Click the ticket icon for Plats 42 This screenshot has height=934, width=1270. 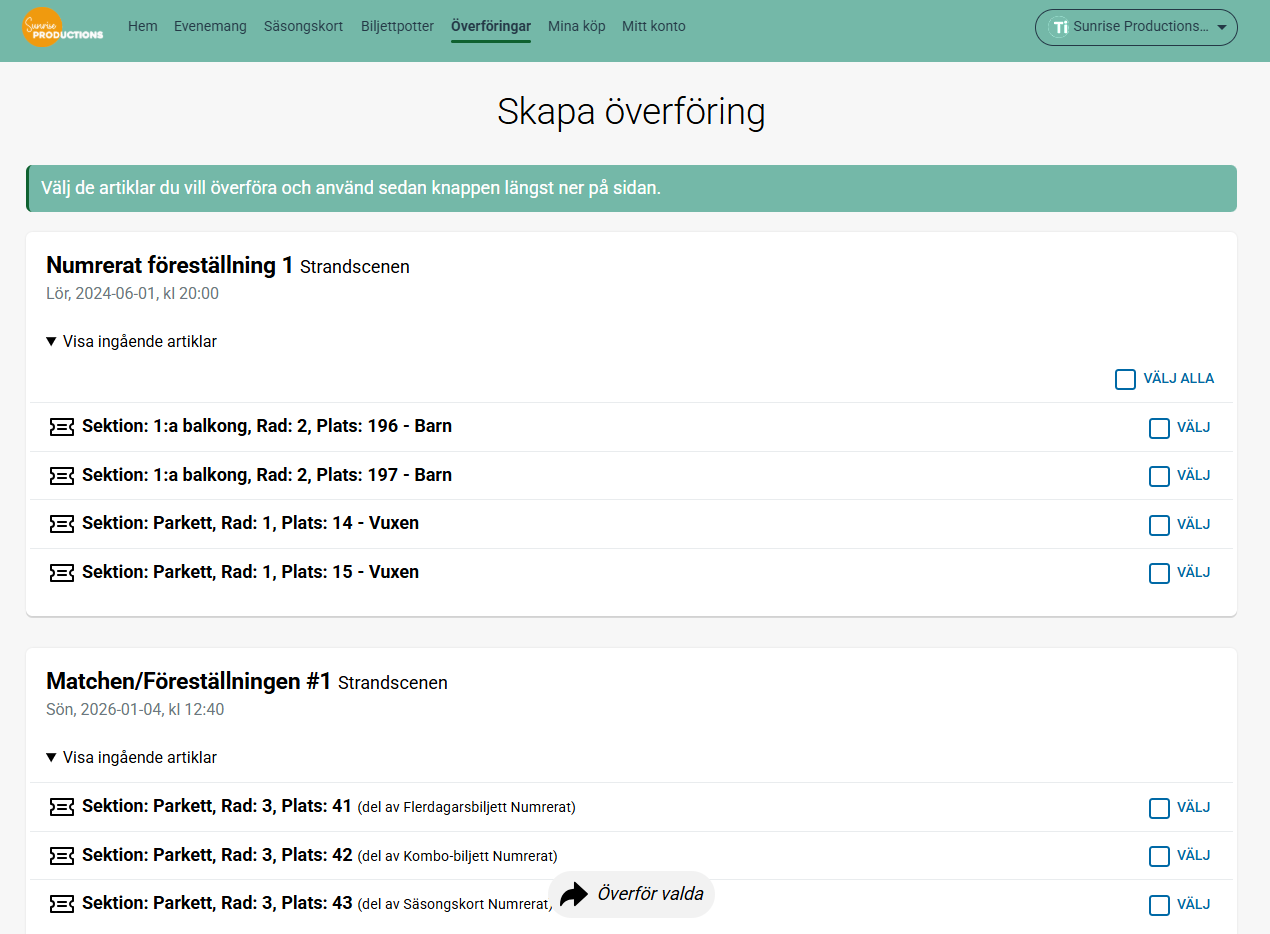62,856
